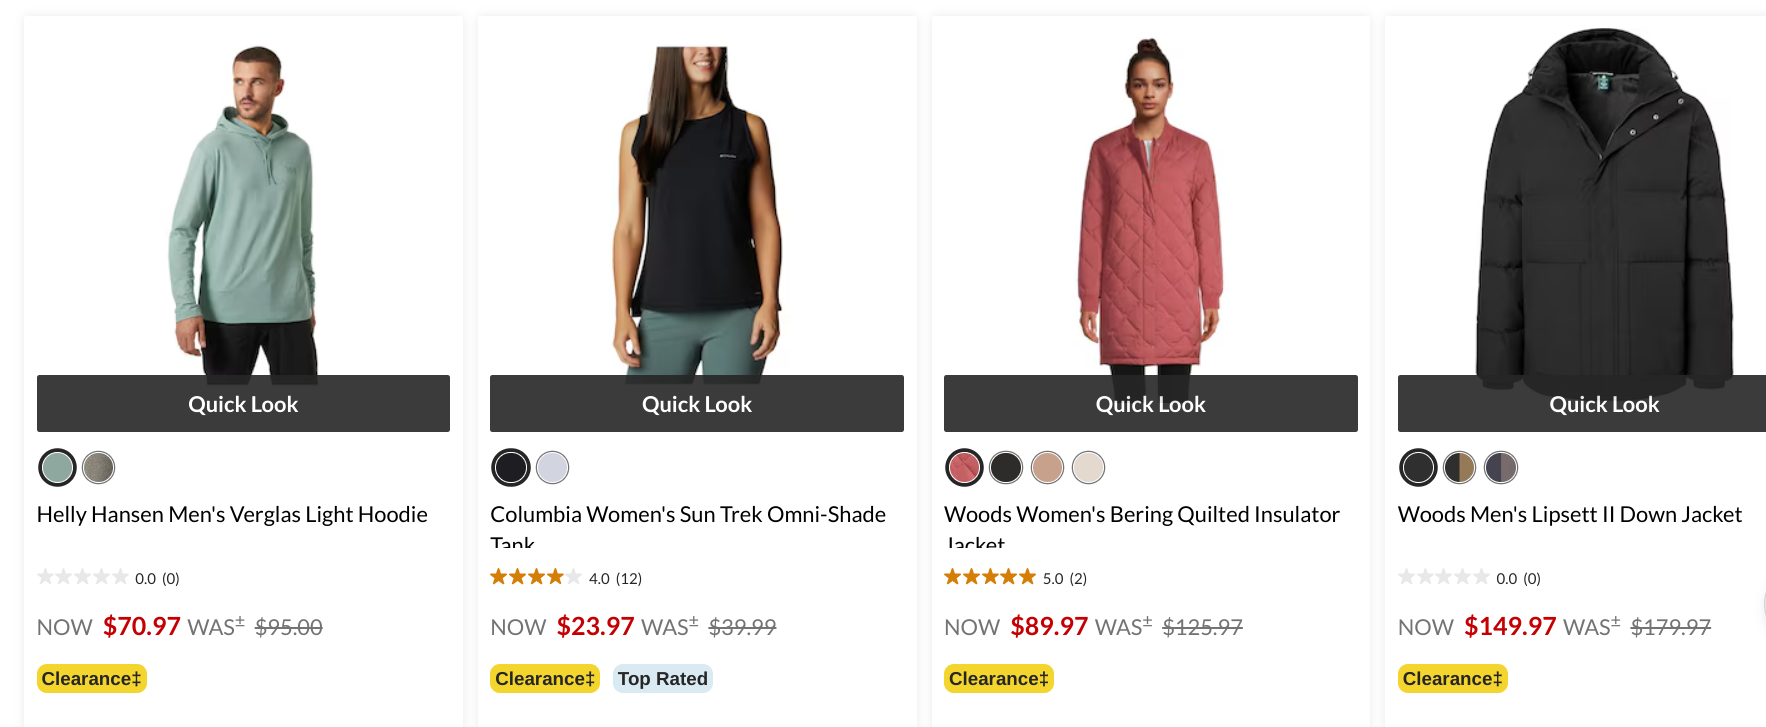Open Quick Look for Lipsett II Down Jacket
Screen dimensions: 1766x727
1603,404
